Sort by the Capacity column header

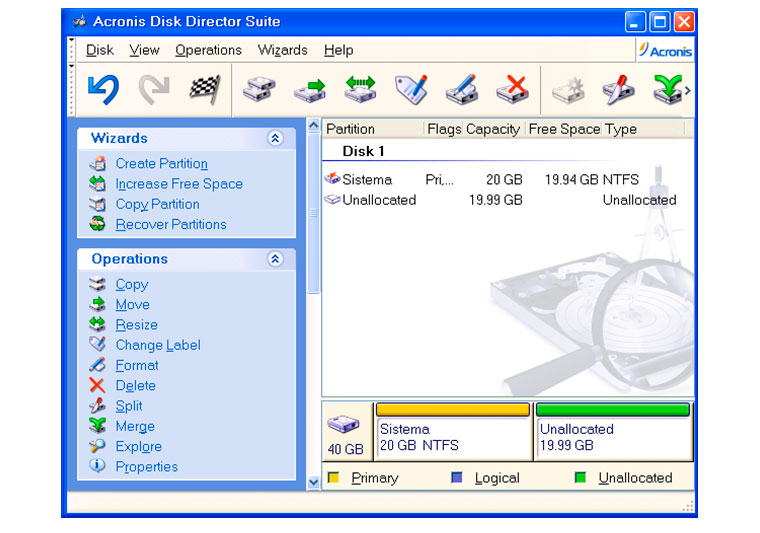pyautogui.click(x=493, y=129)
